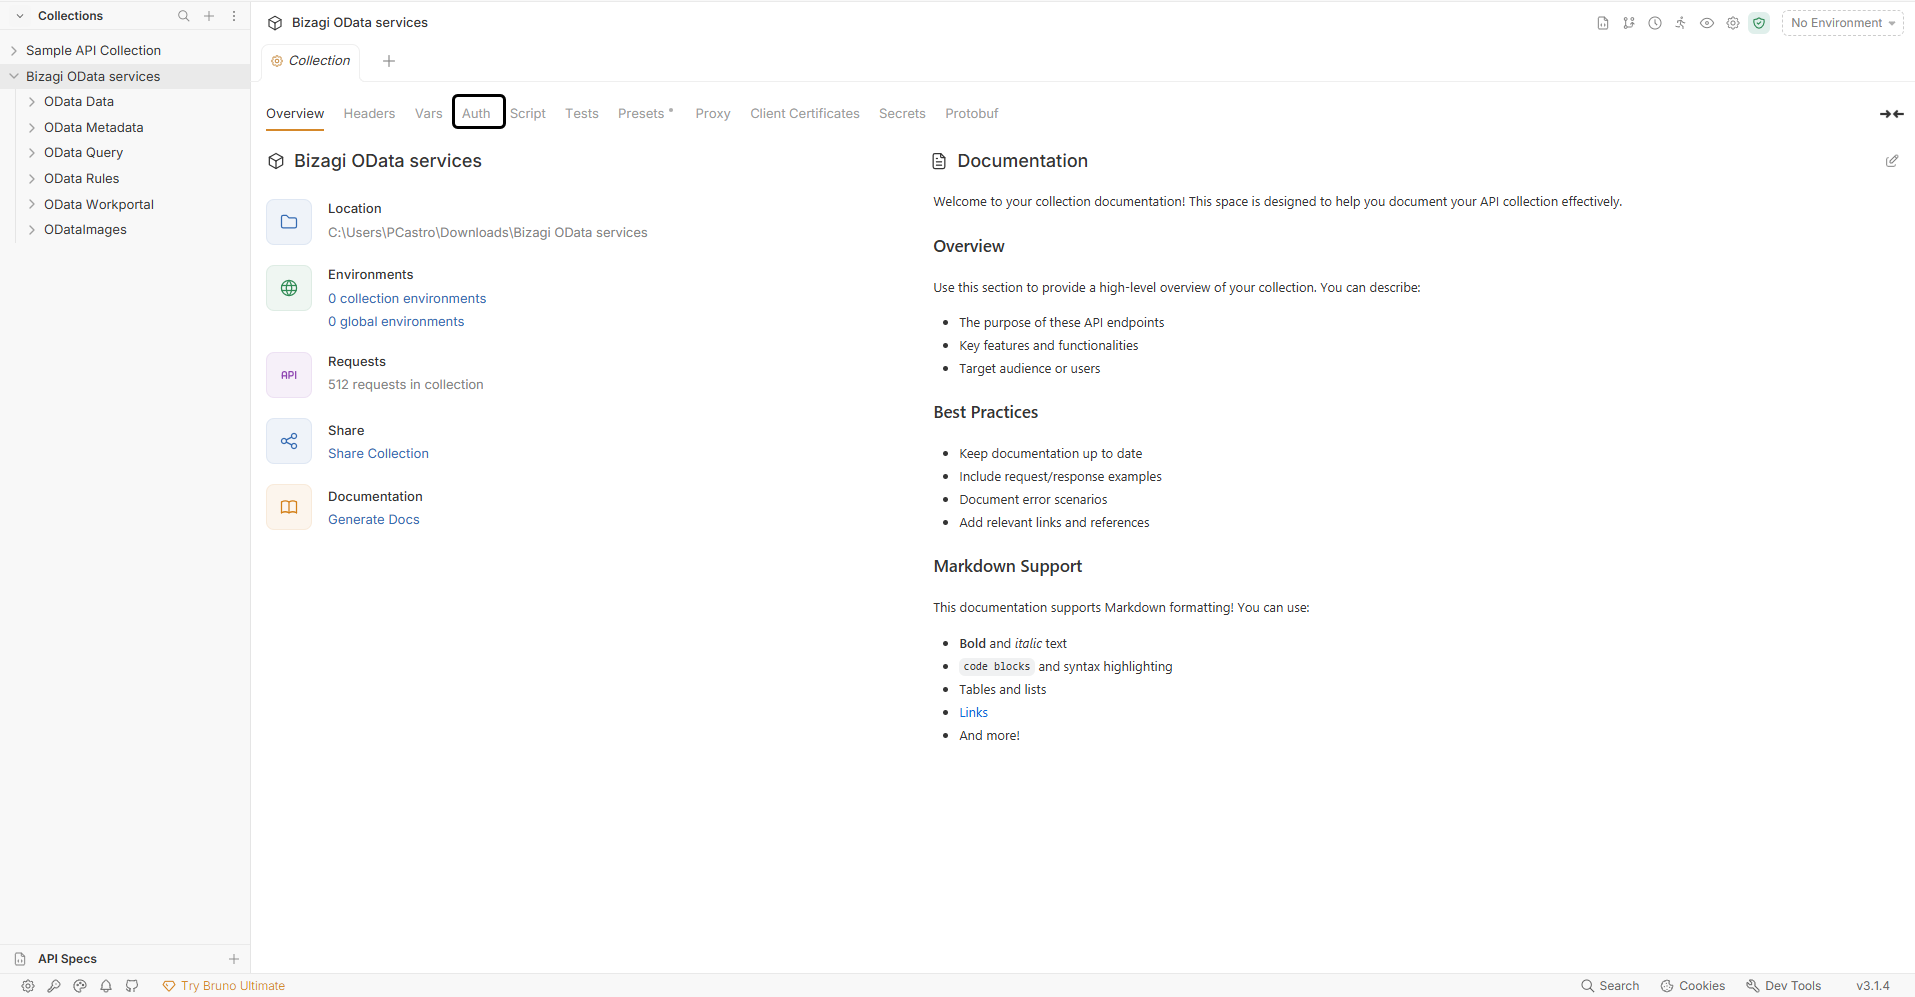This screenshot has height=997, width=1915.
Task: Expand the OData Query folder chevron
Action: coord(32,153)
